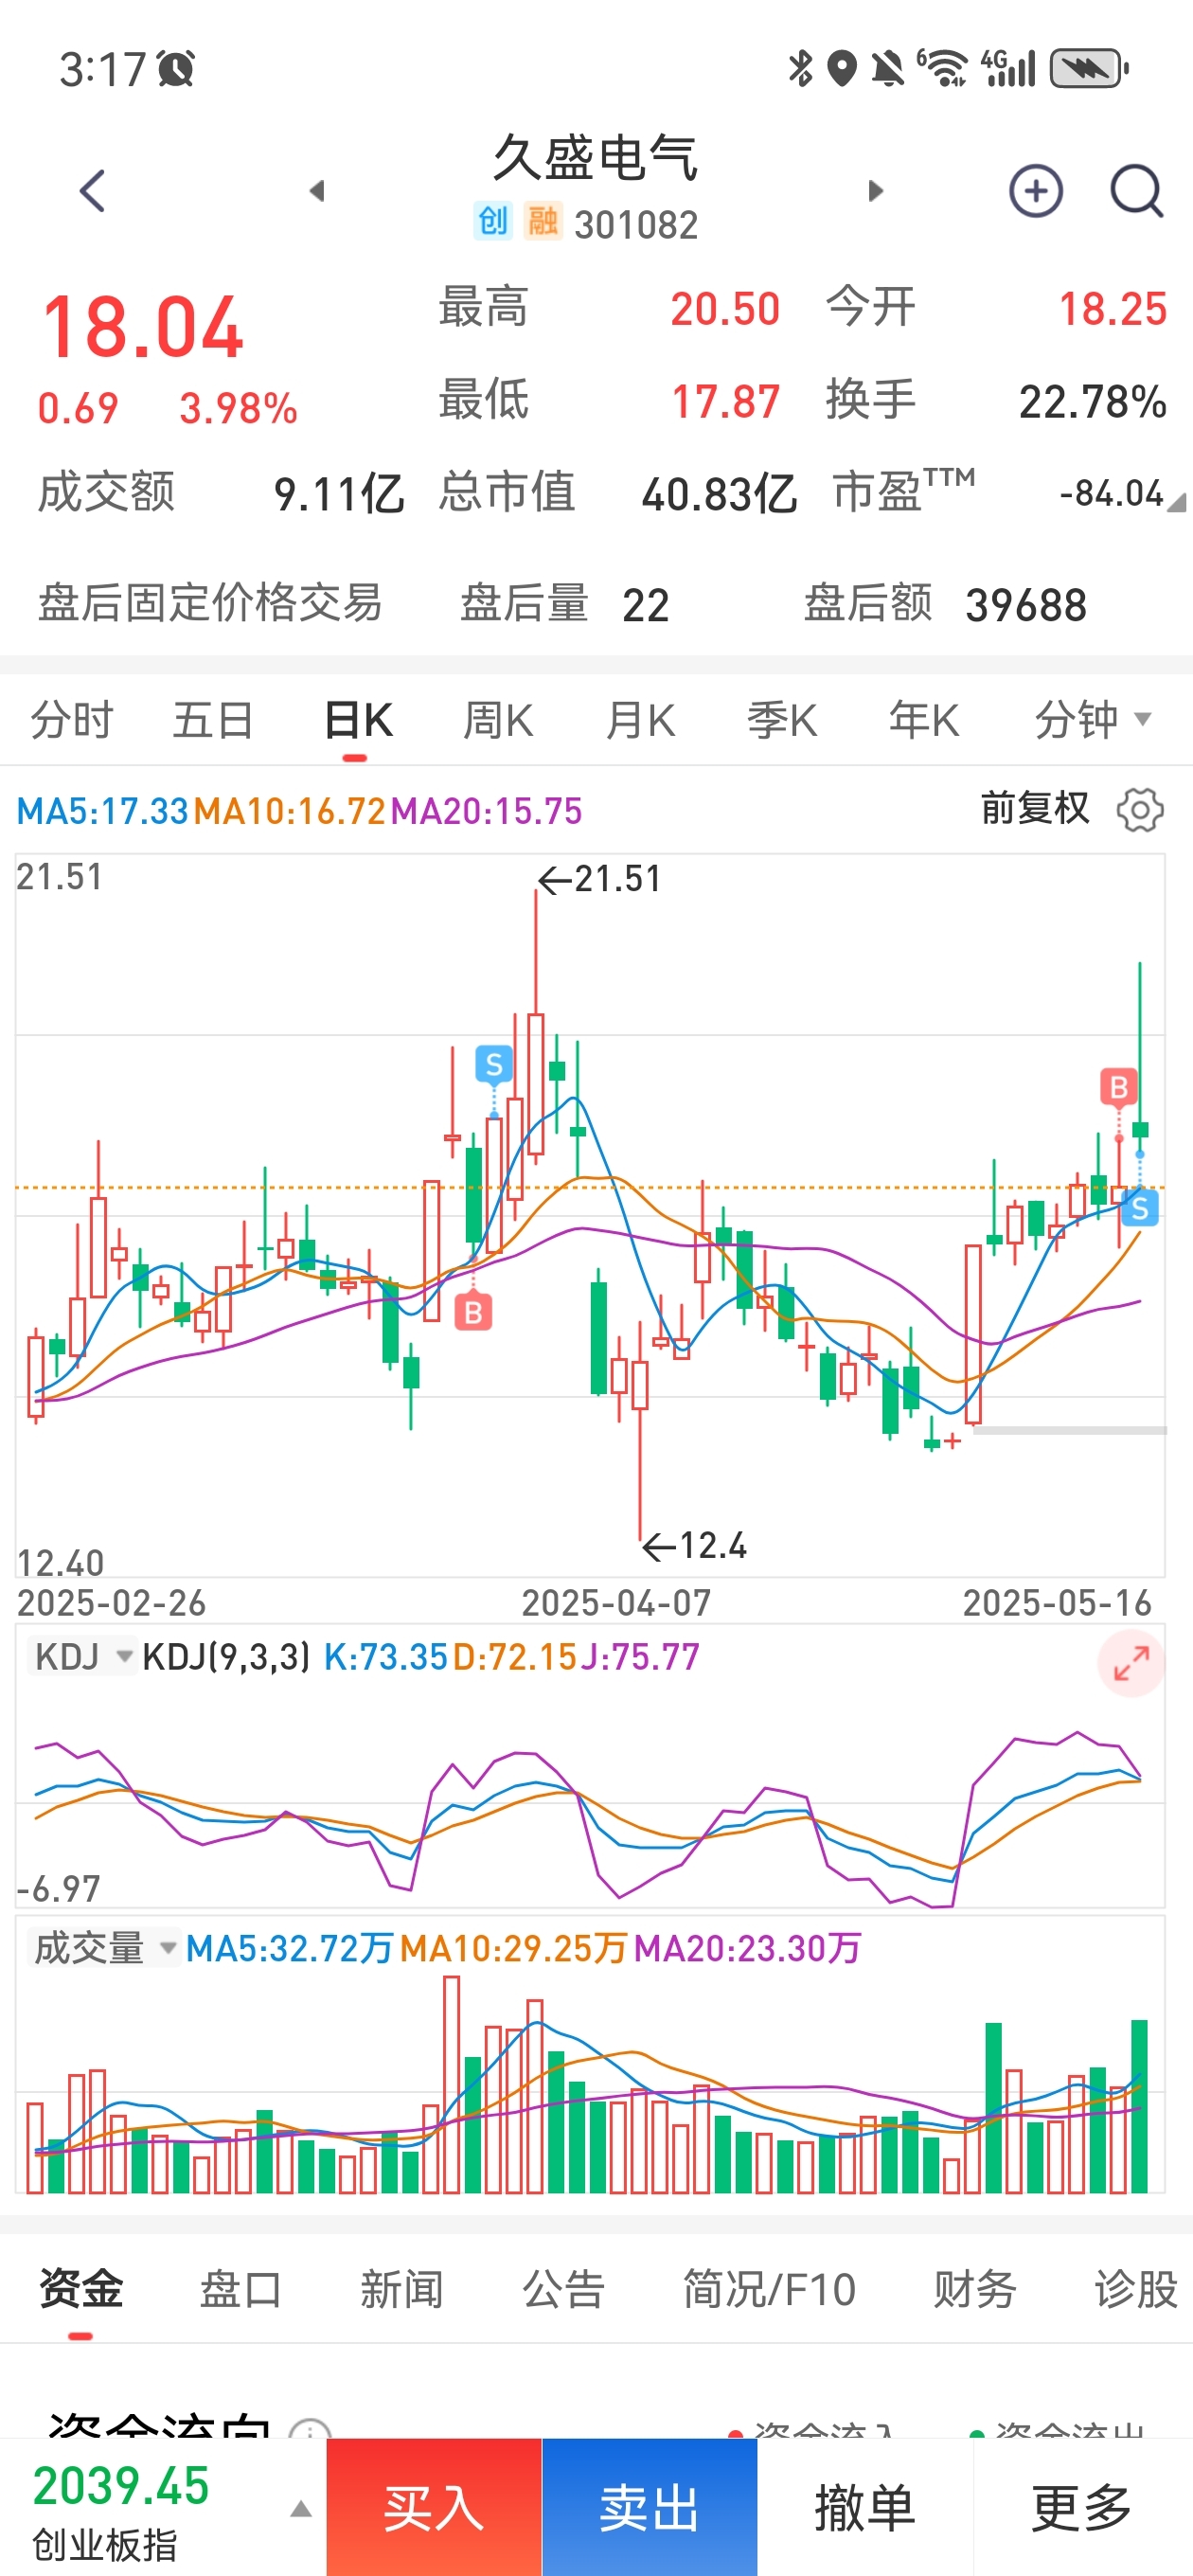Open the 公告 section tab
This screenshot has width=1193, height=2576.
point(563,2288)
